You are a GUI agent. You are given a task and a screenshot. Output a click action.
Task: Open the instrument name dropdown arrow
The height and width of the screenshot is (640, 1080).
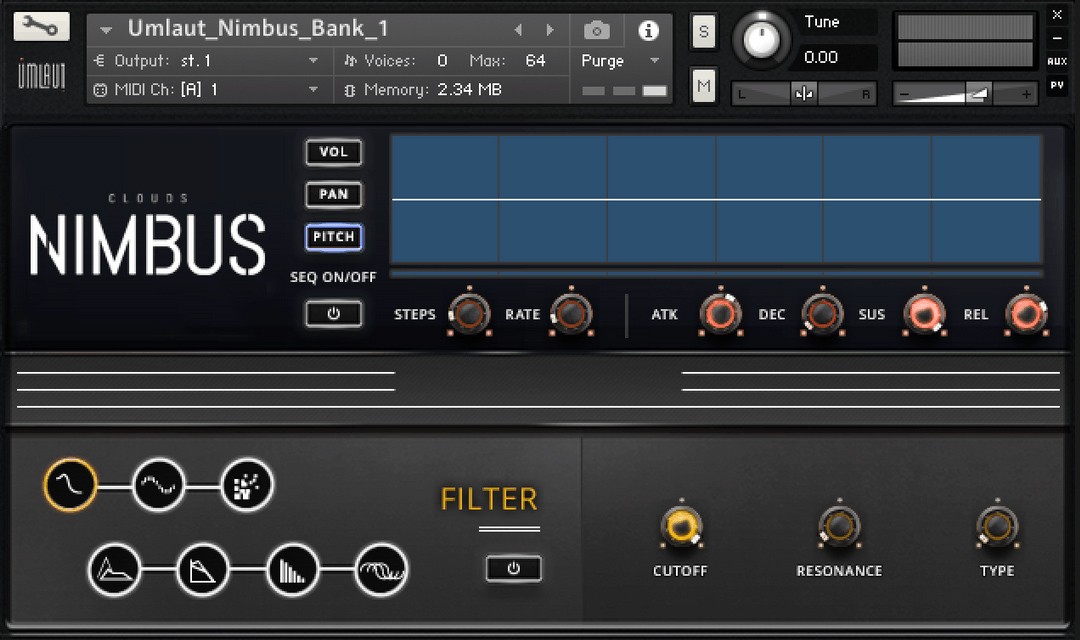[x=105, y=30]
